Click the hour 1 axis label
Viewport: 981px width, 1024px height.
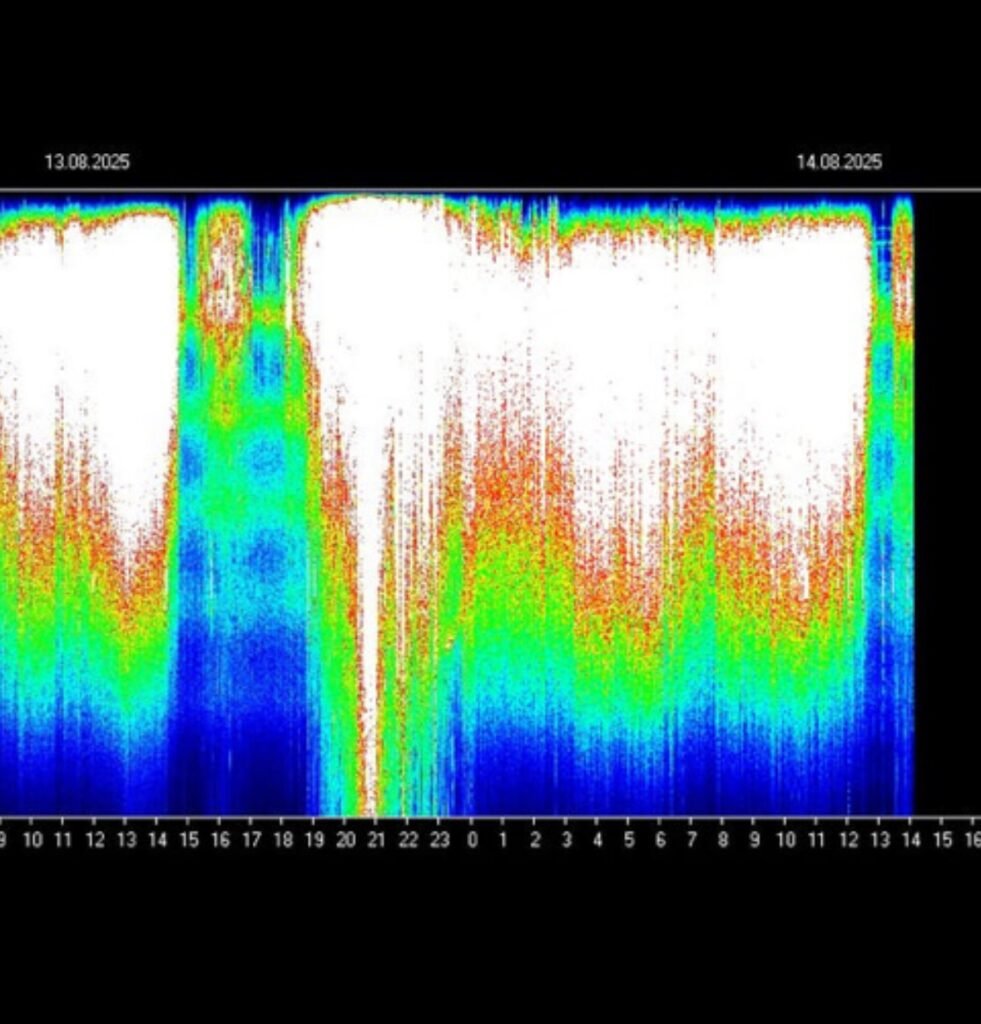tap(503, 840)
